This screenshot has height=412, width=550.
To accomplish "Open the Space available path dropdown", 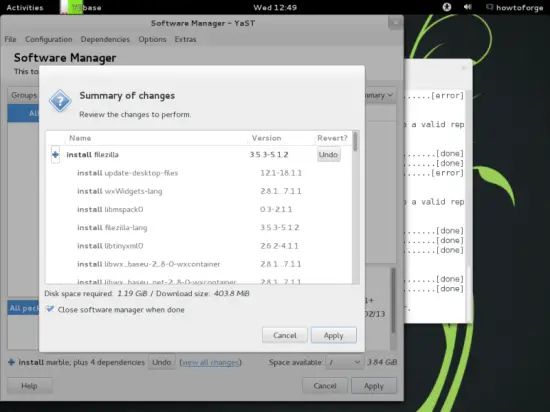I will tap(344, 362).
